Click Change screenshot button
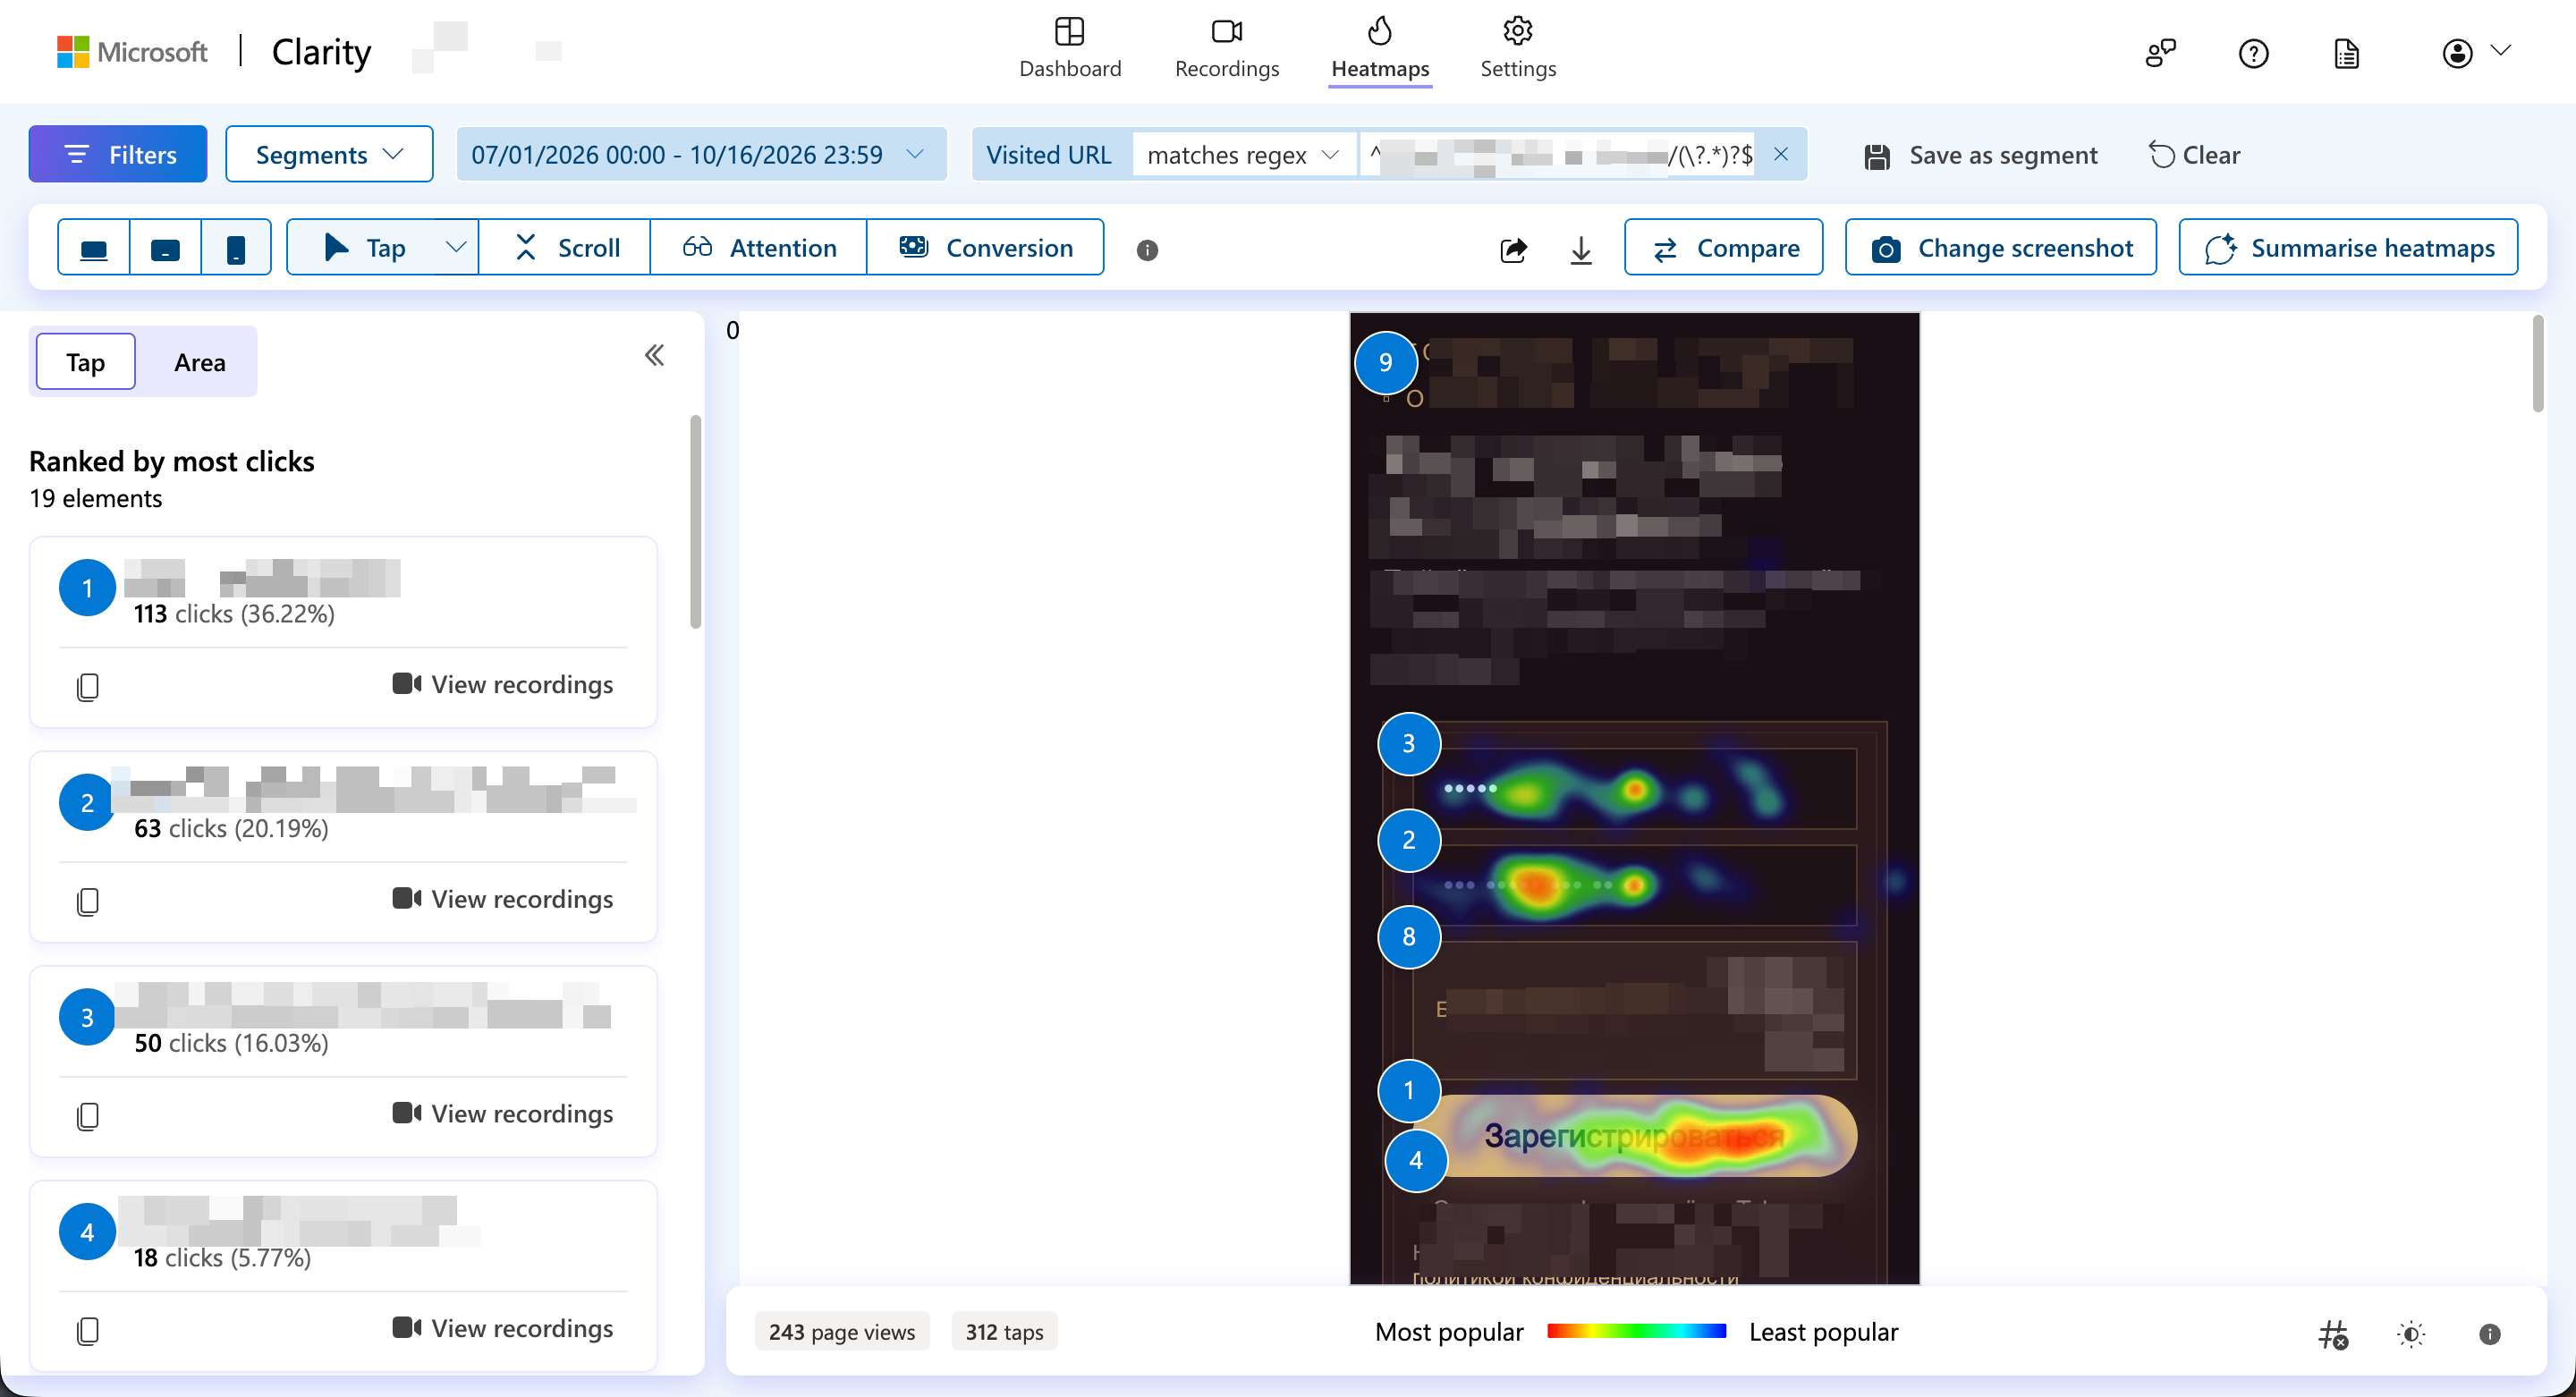2576x1397 pixels. 2000,248
